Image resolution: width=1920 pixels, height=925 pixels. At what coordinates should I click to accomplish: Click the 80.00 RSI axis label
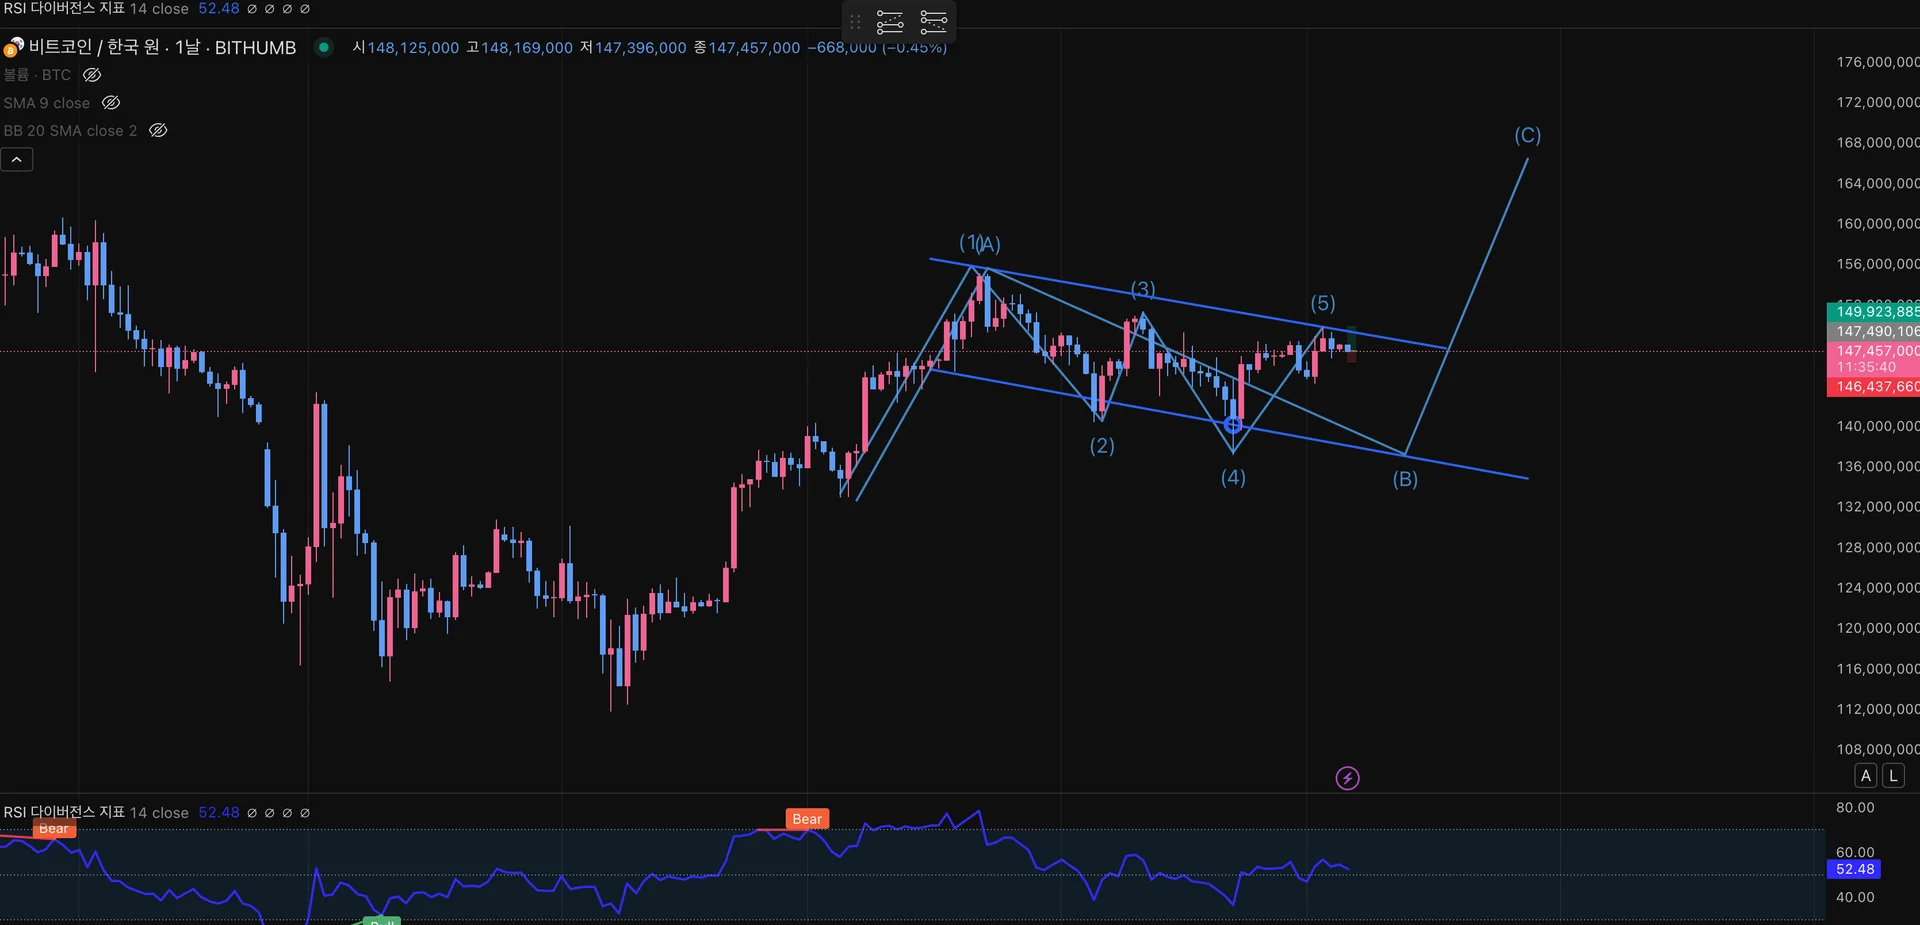coord(1855,808)
